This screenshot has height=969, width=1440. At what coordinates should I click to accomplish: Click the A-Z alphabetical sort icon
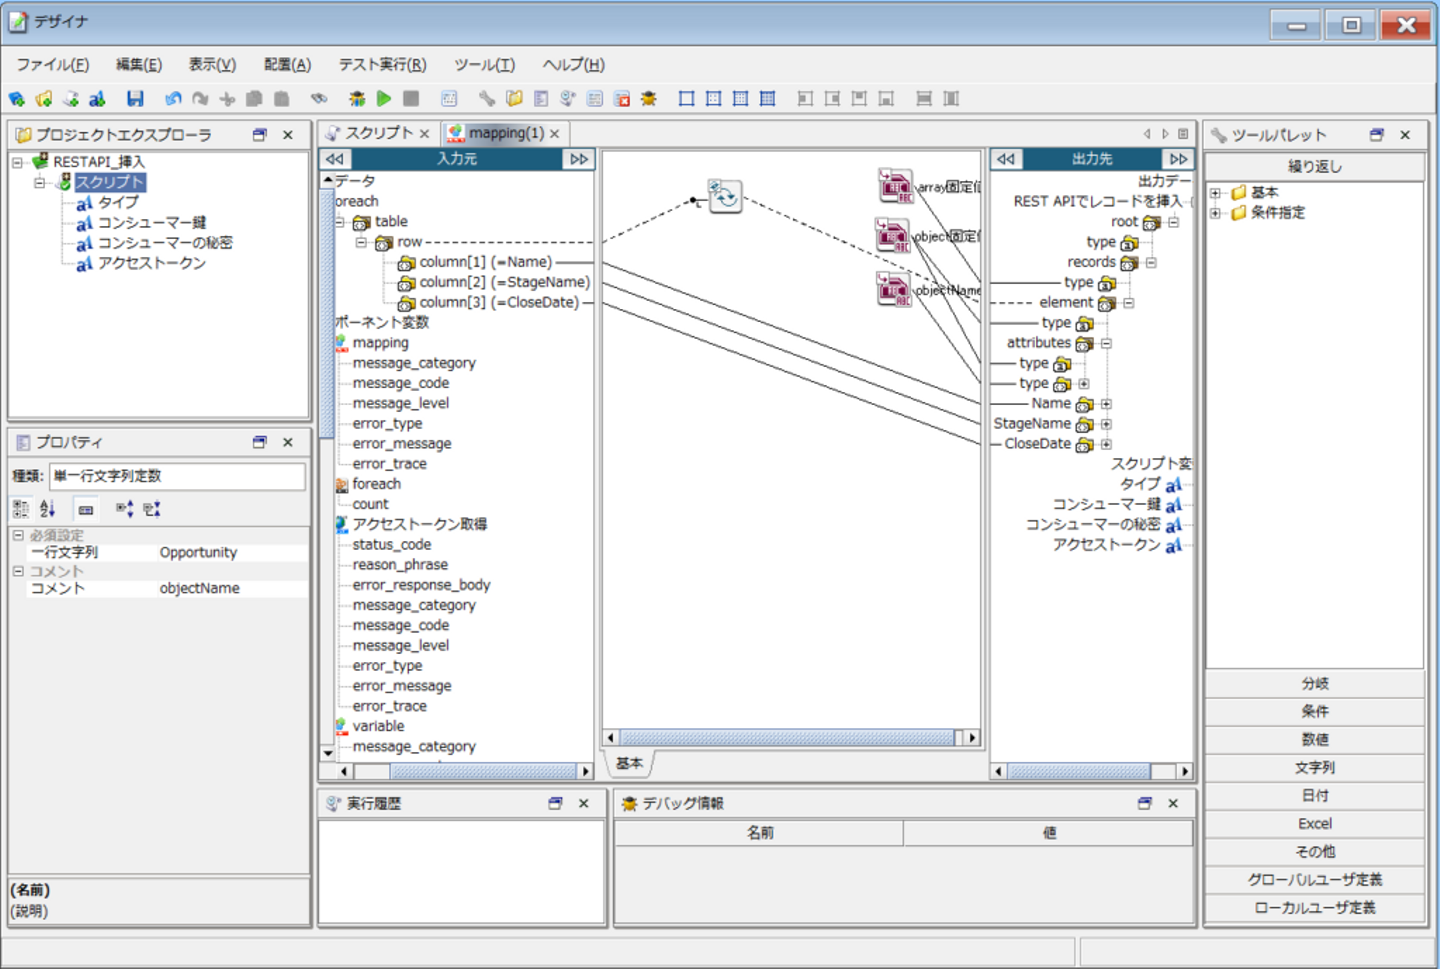(48, 509)
